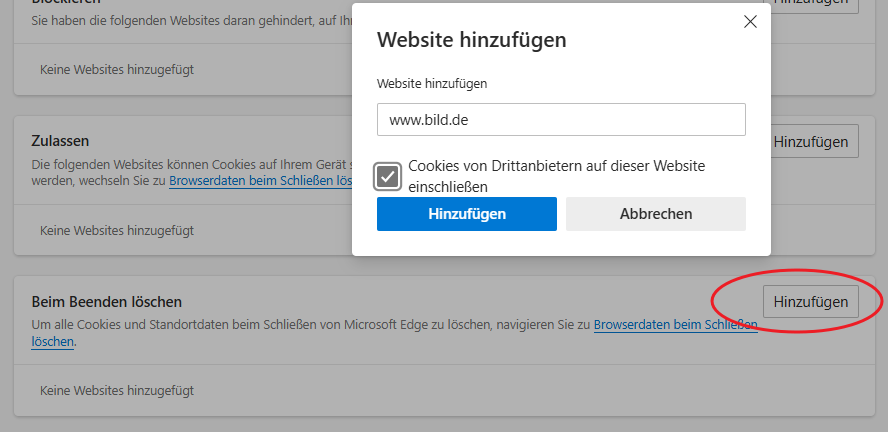Click the Cookies von Drittanbietern checkbox label
Screen dimensions: 888x432
pos(556,176)
